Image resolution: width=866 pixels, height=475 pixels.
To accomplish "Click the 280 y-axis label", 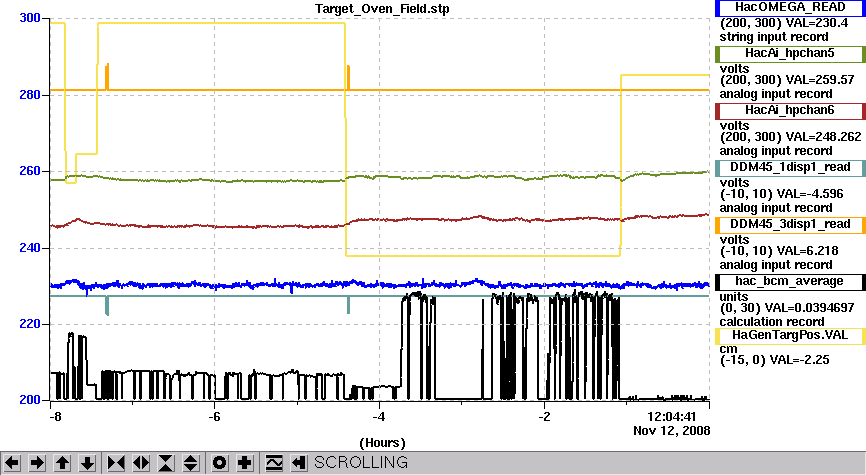I will tap(29, 95).
